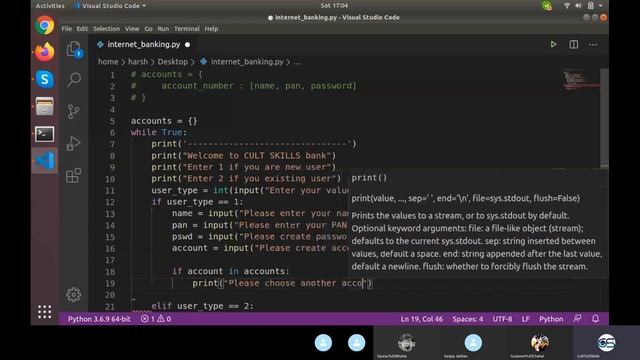Image resolution: width=640 pixels, height=360 pixels.
Task: Open the Terminal from the dock
Action: tap(44, 134)
